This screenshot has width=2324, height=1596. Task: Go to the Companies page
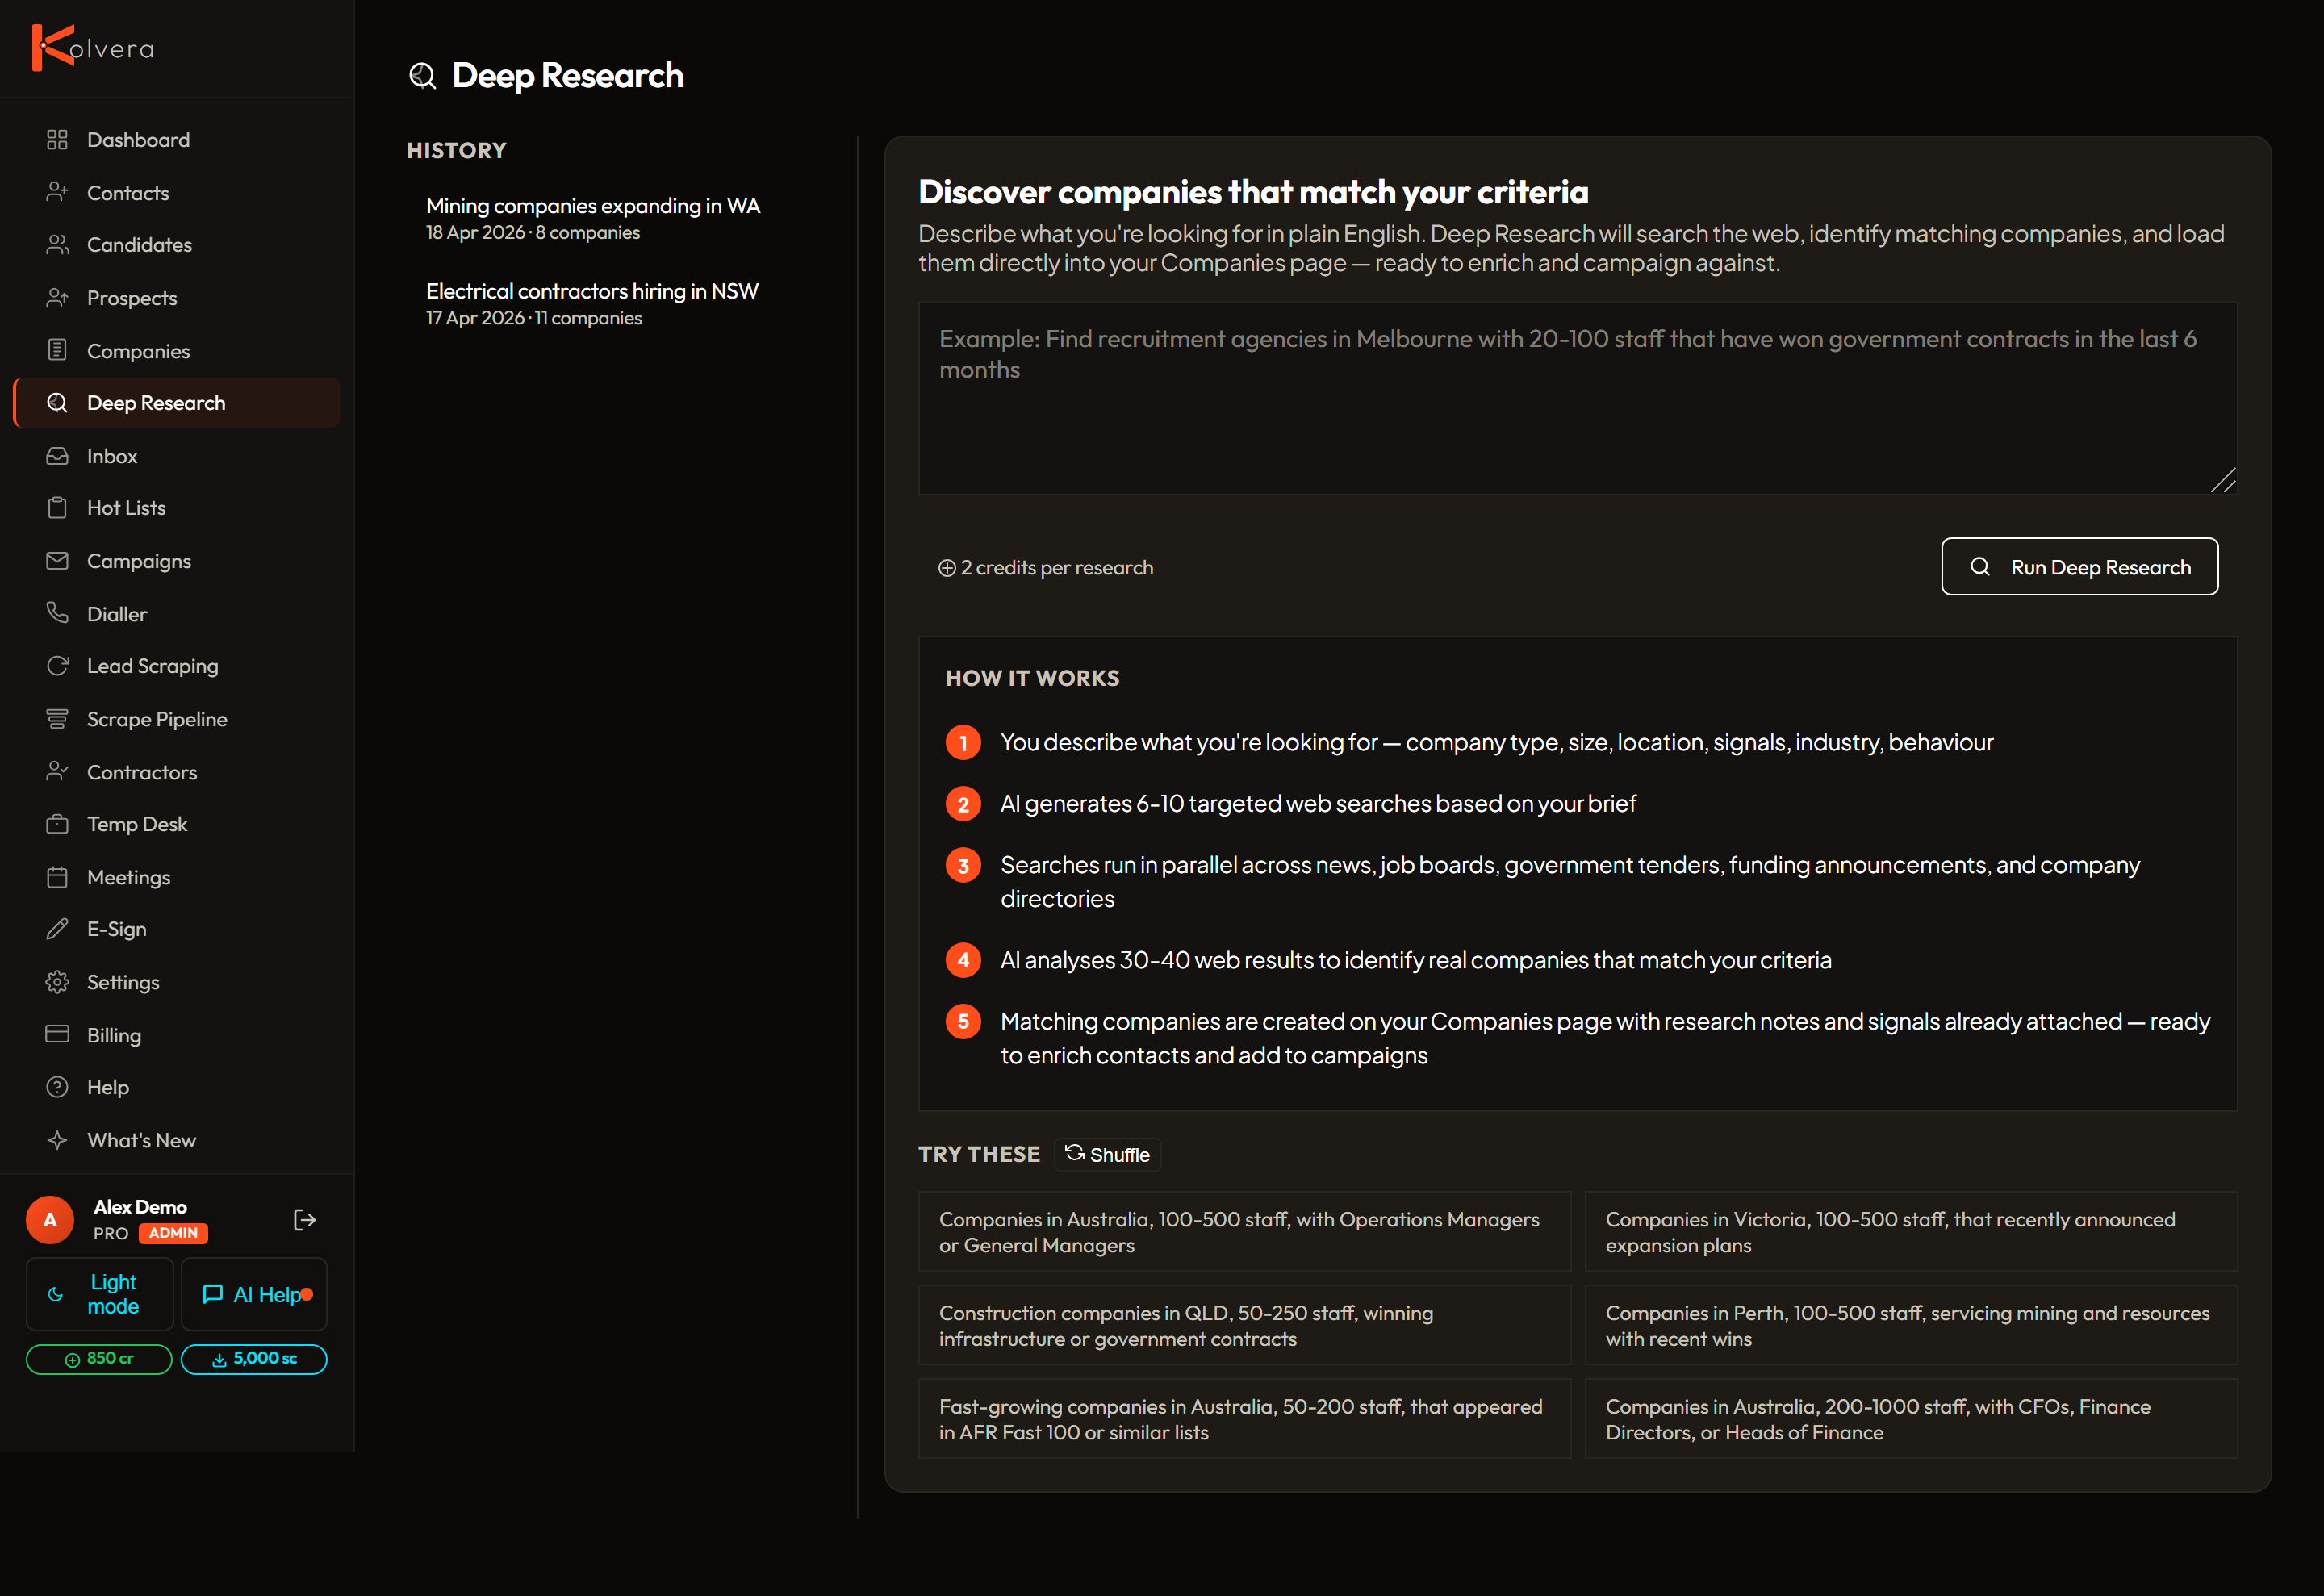pos(177,350)
